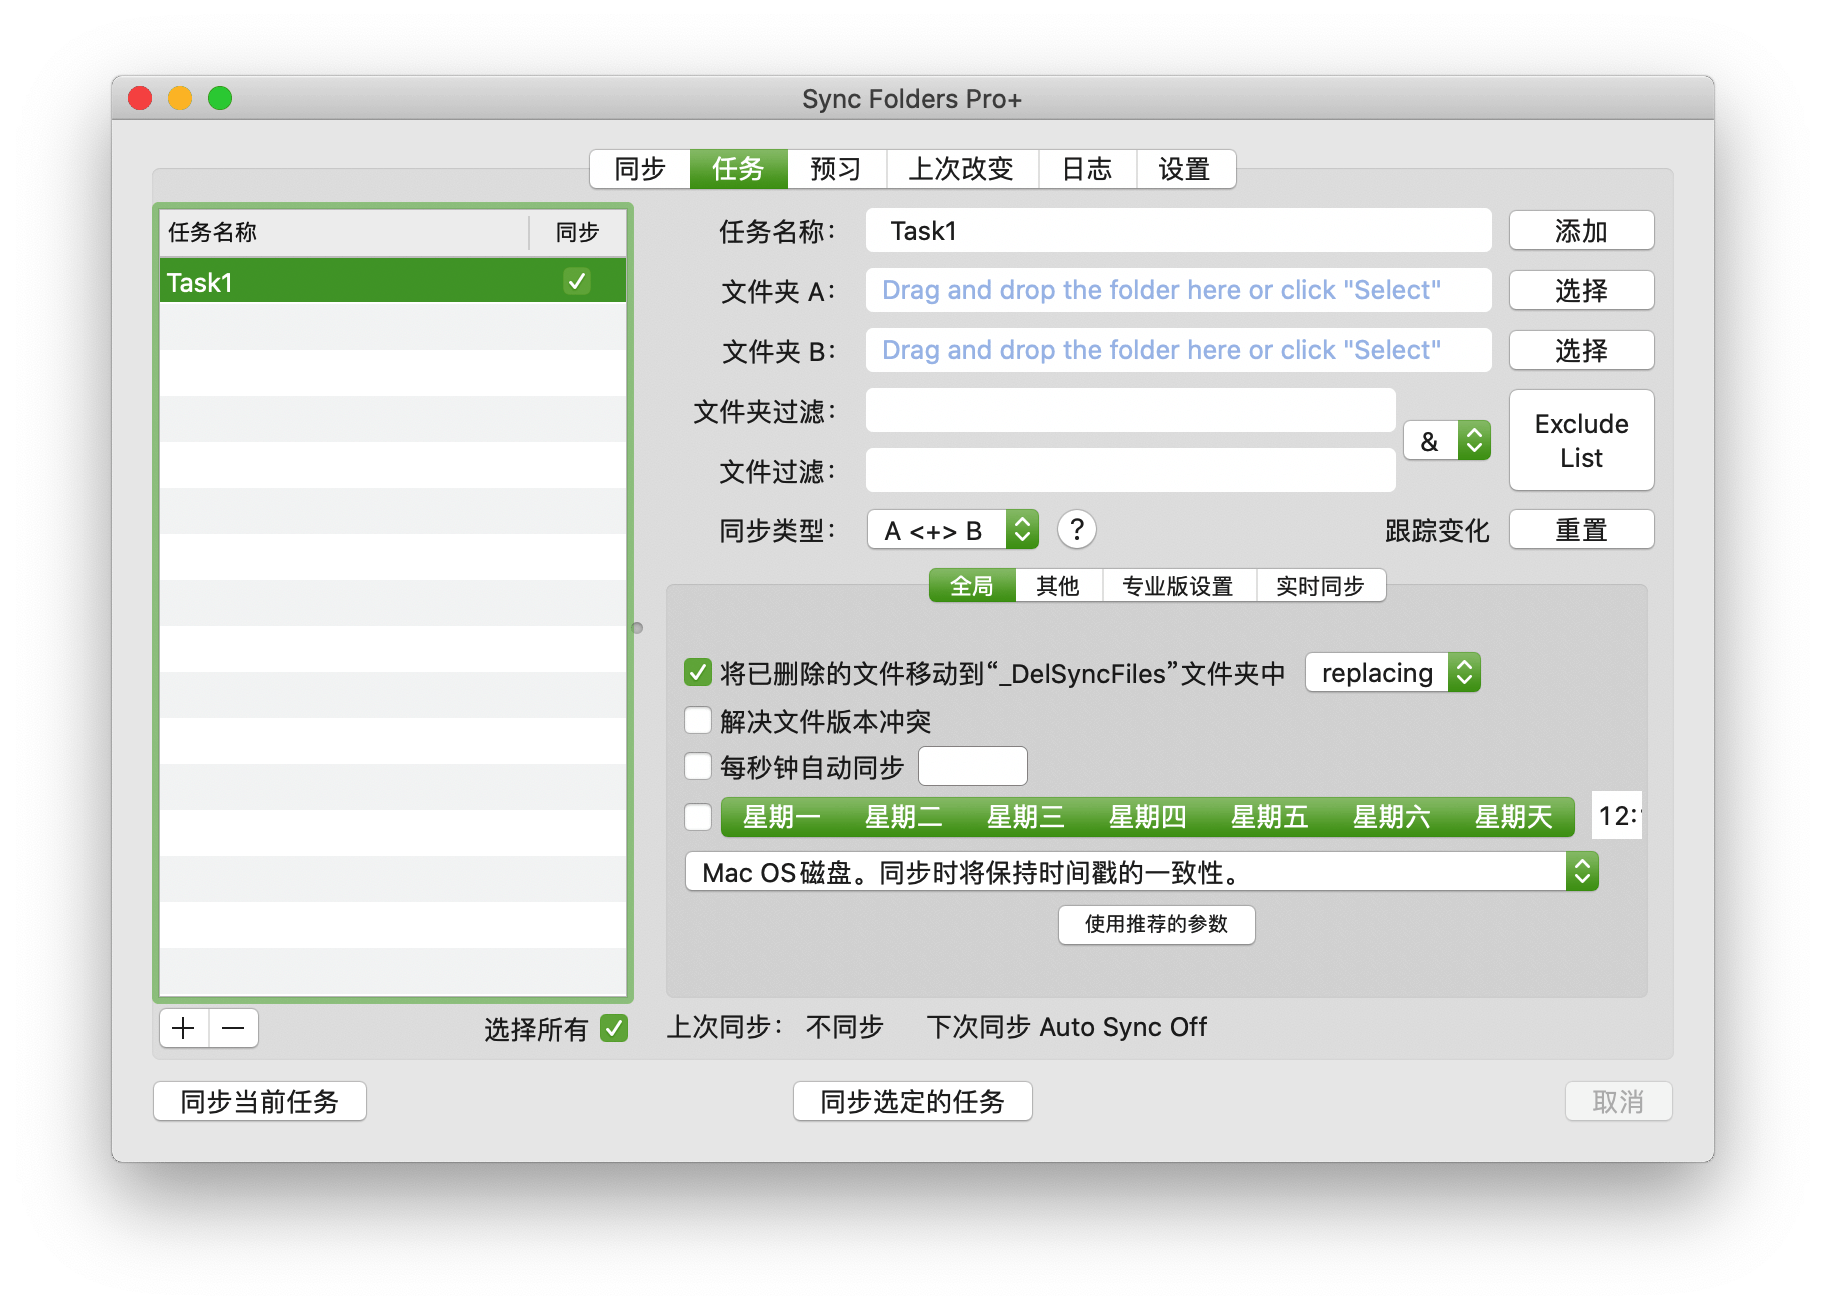Click the plus icon to add task
The width and height of the screenshot is (1826, 1310).
click(x=184, y=1028)
